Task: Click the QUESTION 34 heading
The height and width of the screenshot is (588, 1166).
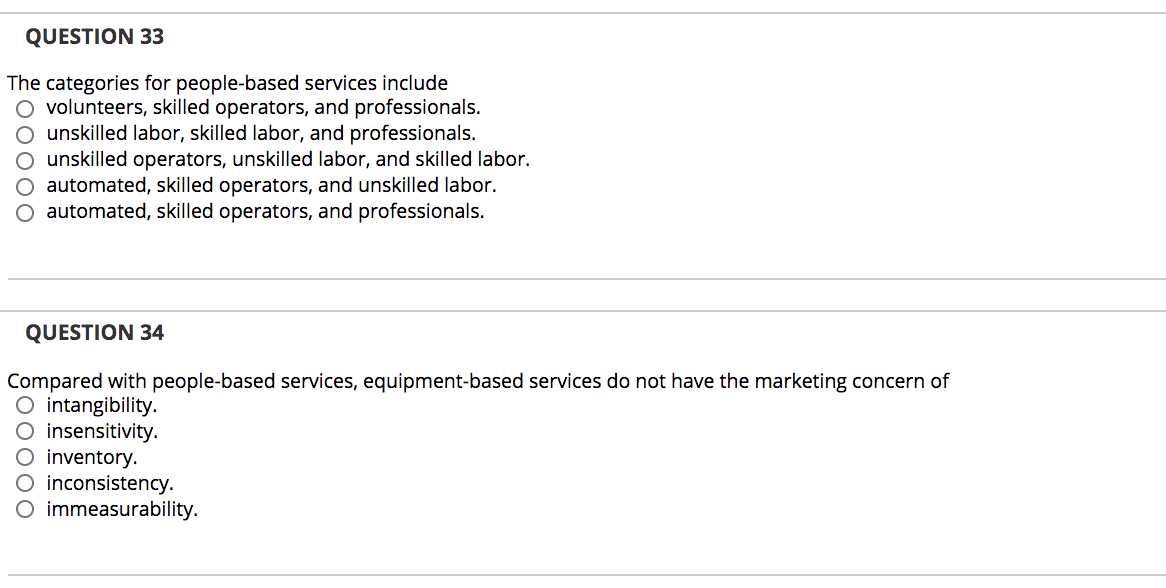Action: [x=95, y=332]
